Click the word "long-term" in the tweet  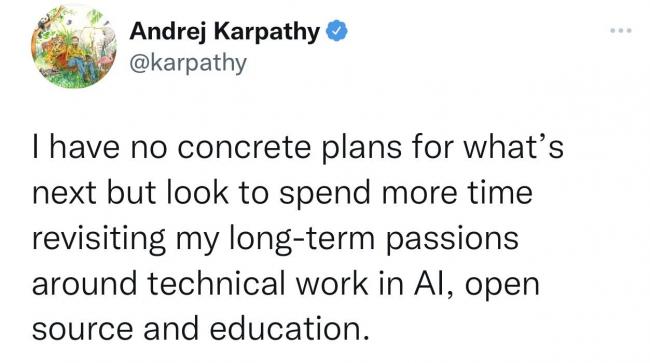[x=302, y=240]
